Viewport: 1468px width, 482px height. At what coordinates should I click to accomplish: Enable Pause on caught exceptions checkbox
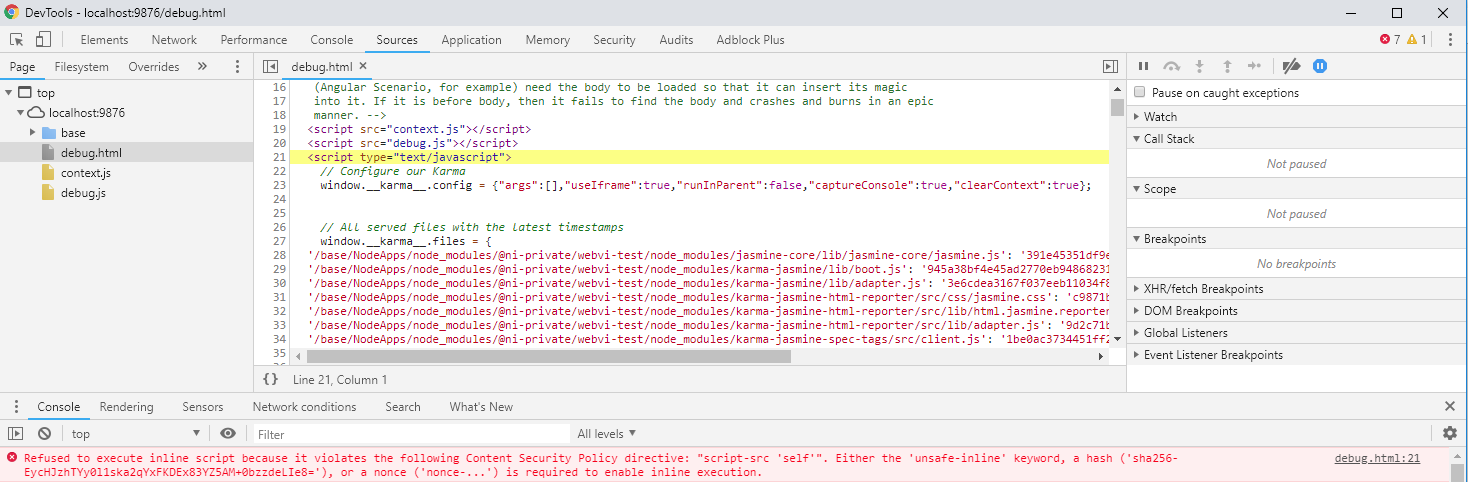[1140, 93]
